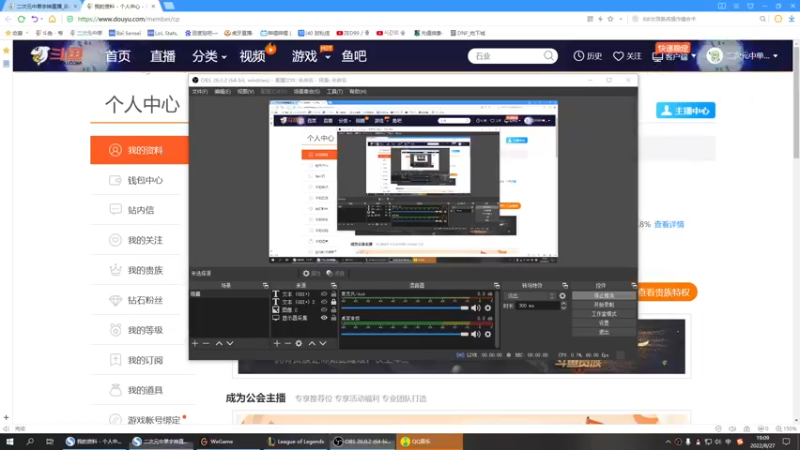Open OBS 视图(V) menu
800x450 pixels.
pyautogui.click(x=245, y=92)
